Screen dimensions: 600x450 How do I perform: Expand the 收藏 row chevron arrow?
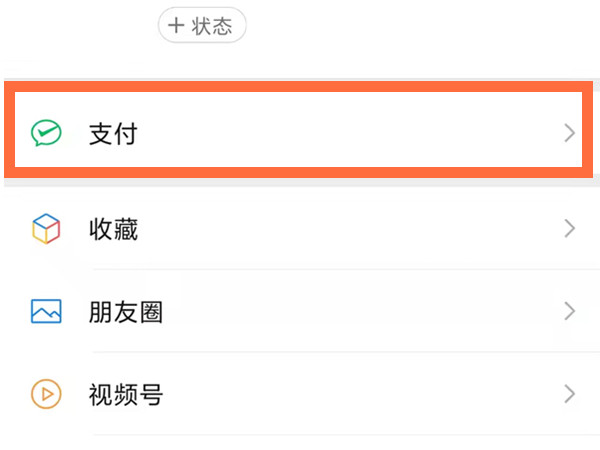coord(569,230)
